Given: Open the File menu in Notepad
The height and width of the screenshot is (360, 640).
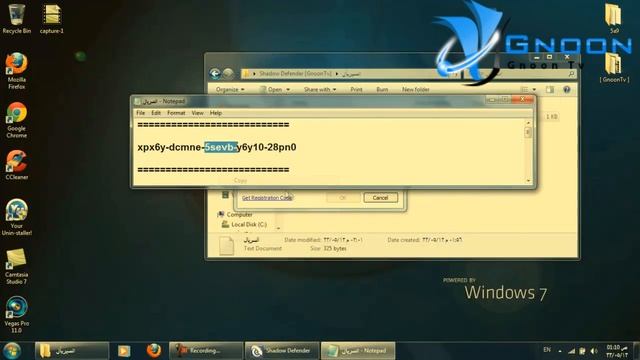Looking at the screenshot, I should [x=140, y=113].
